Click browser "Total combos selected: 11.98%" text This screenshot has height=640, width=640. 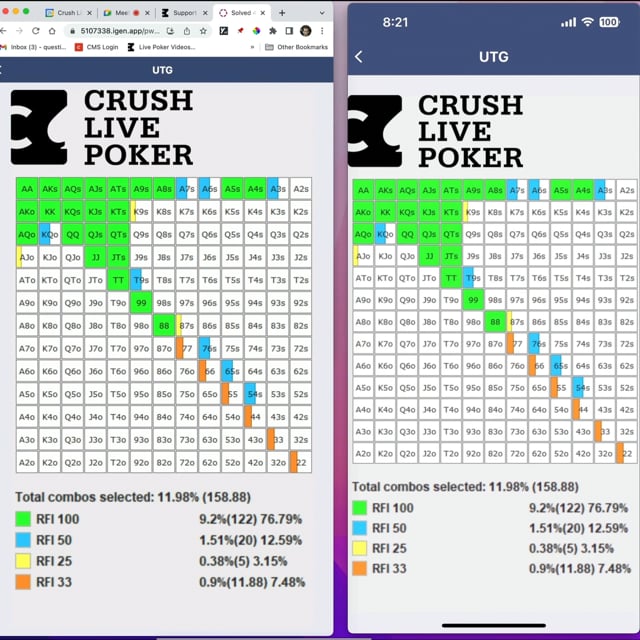click(133, 497)
